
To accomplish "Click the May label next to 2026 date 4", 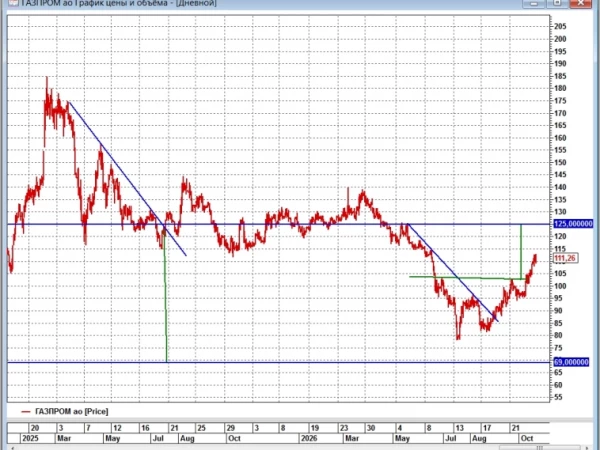I will (x=402, y=439).
